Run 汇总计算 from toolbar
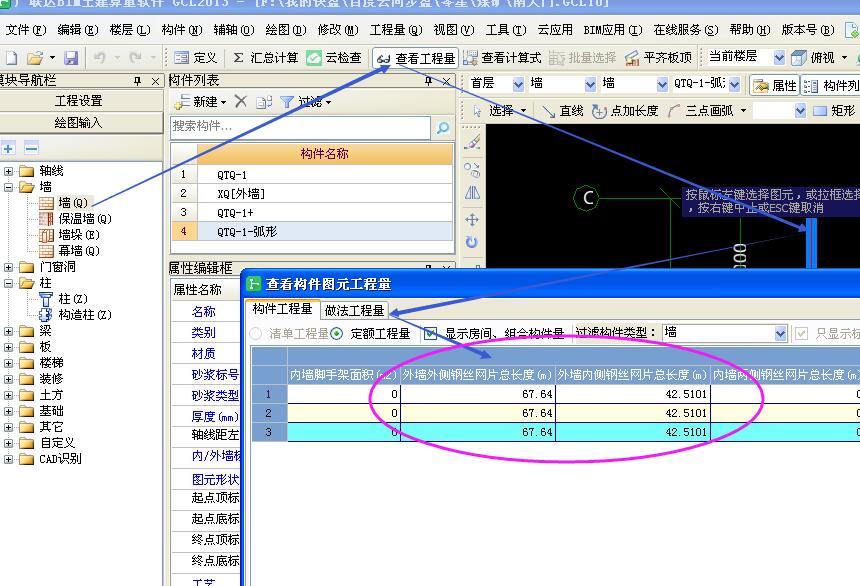This screenshot has height=586, width=860. pos(265,58)
